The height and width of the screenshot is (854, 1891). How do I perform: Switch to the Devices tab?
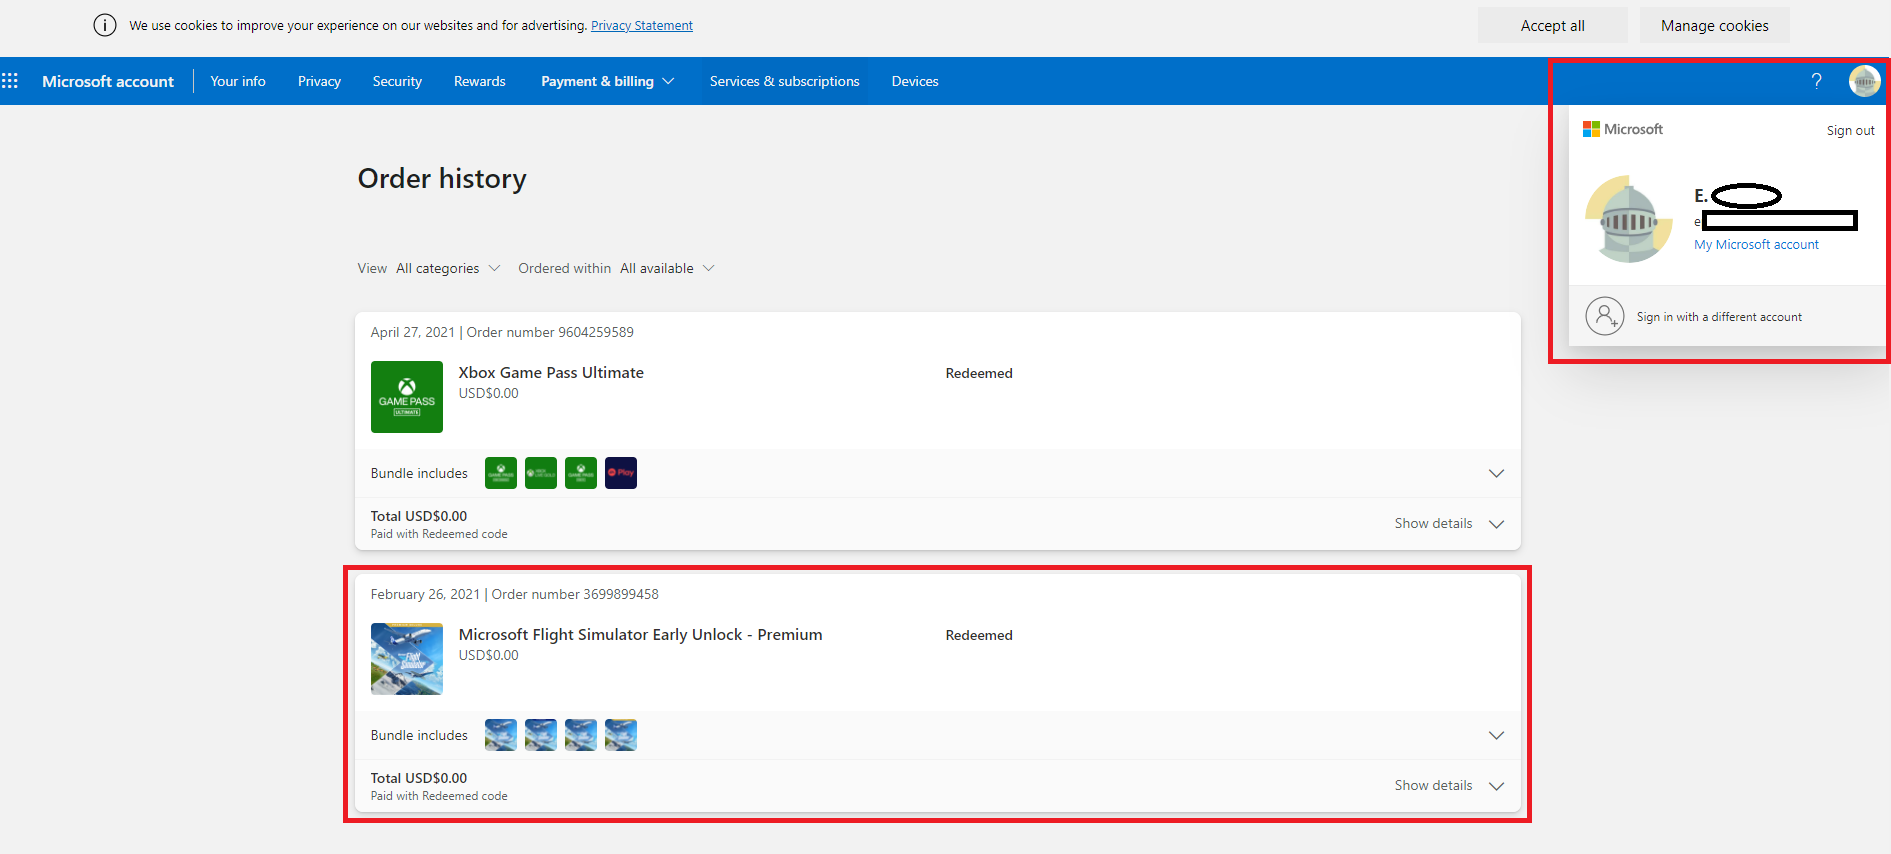click(x=915, y=81)
